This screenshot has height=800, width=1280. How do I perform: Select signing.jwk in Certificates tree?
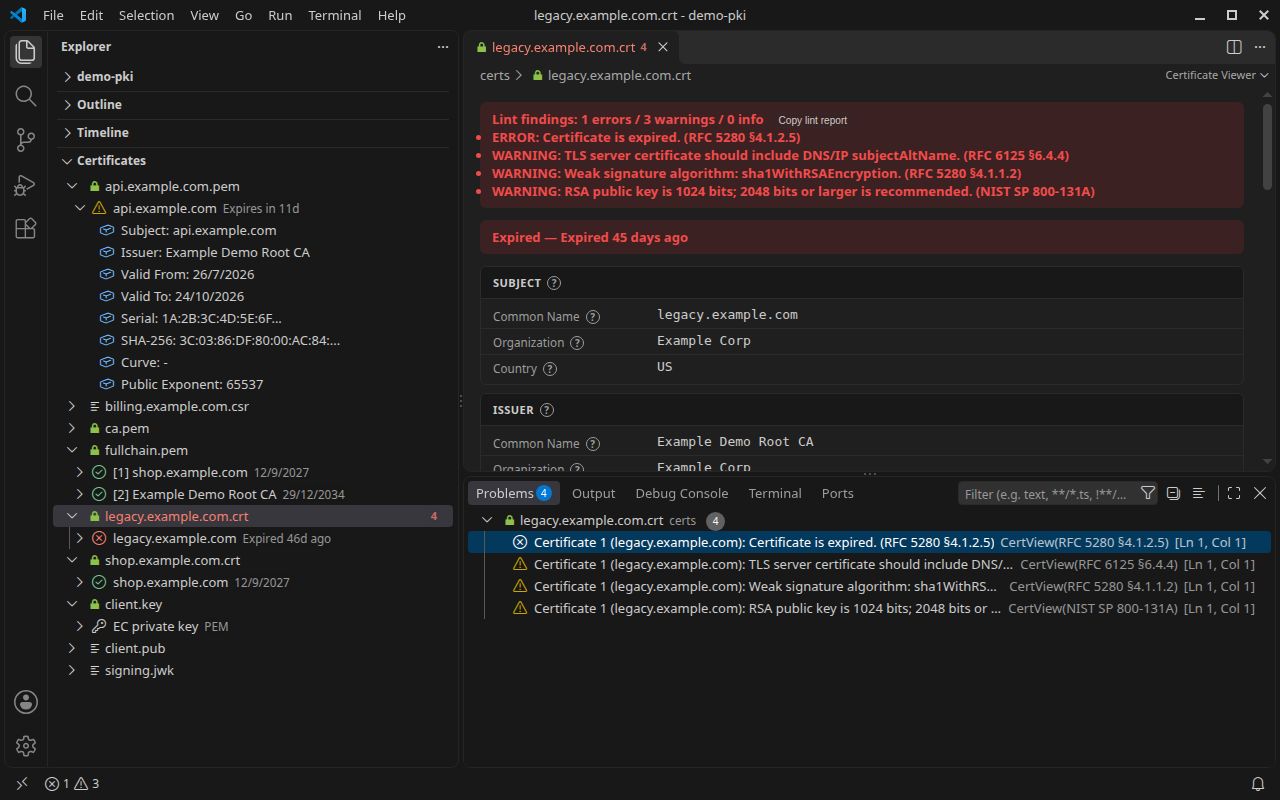point(253,671)
